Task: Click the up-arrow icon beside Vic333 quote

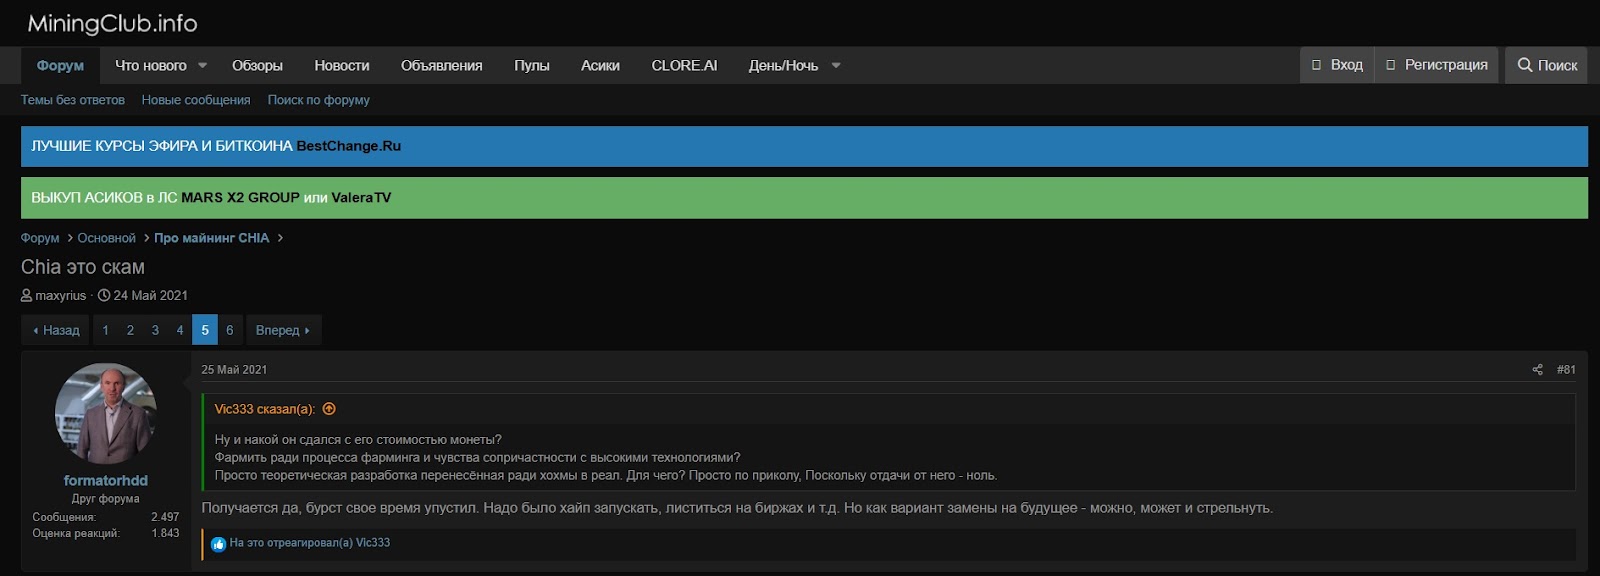Action: 329,409
